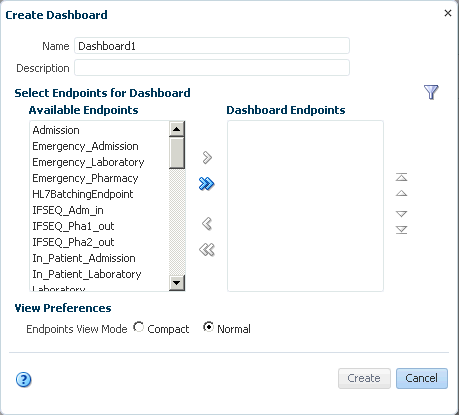
Task: Focus the Description input field
Action: (x=212, y=68)
